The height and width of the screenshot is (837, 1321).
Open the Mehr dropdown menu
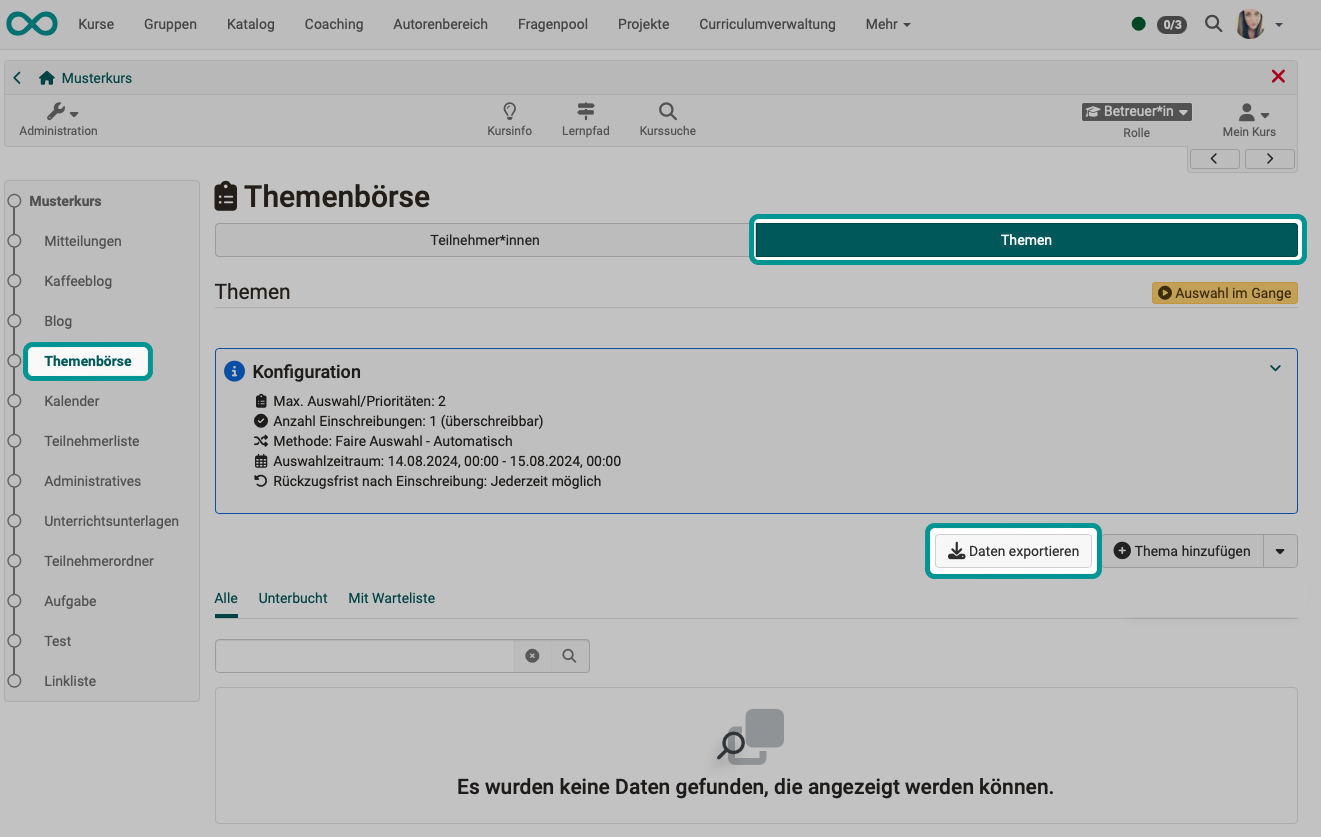pyautogui.click(x=886, y=24)
